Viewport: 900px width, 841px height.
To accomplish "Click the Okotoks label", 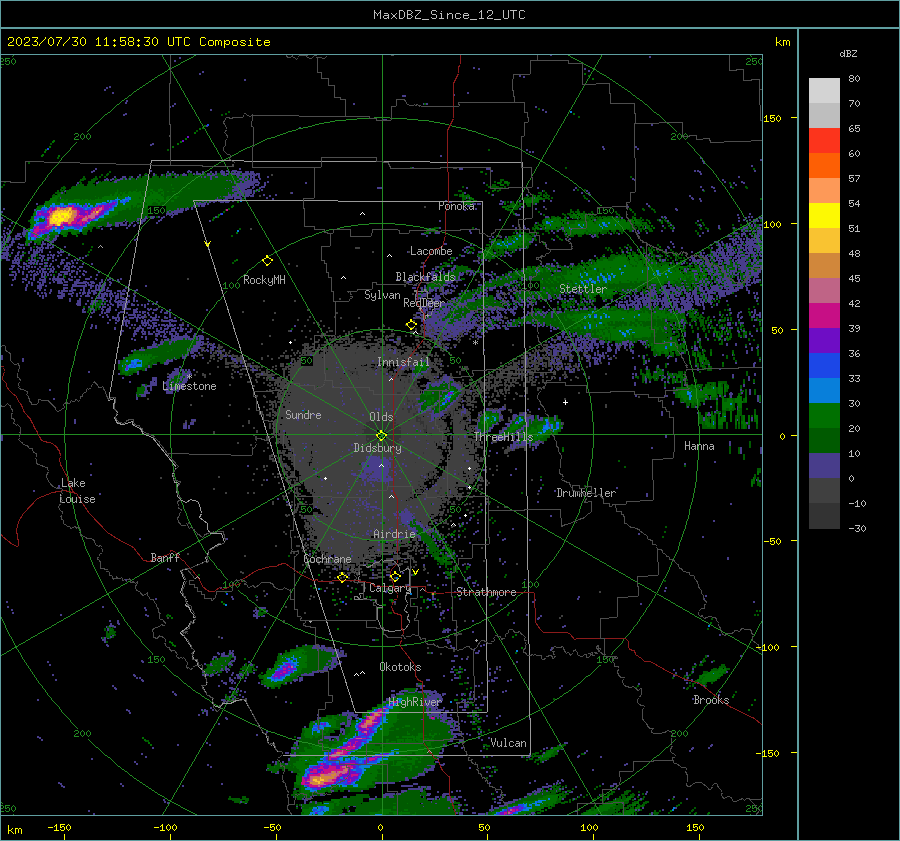I will click(x=400, y=667).
